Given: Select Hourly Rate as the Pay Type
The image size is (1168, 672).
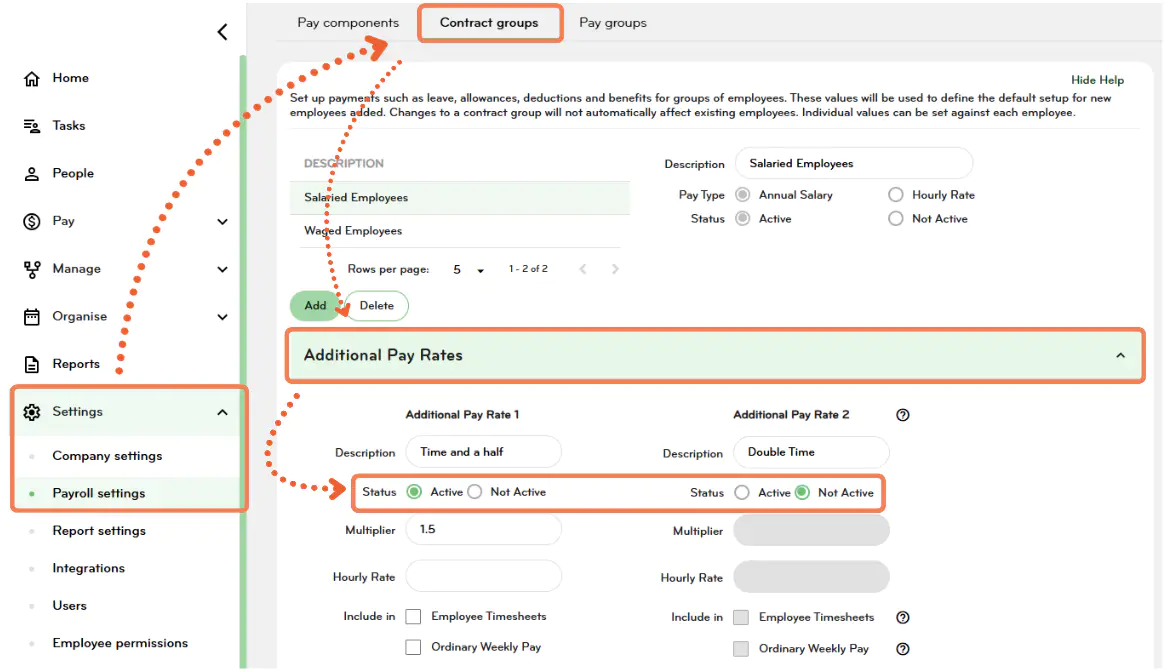Looking at the screenshot, I should point(895,194).
